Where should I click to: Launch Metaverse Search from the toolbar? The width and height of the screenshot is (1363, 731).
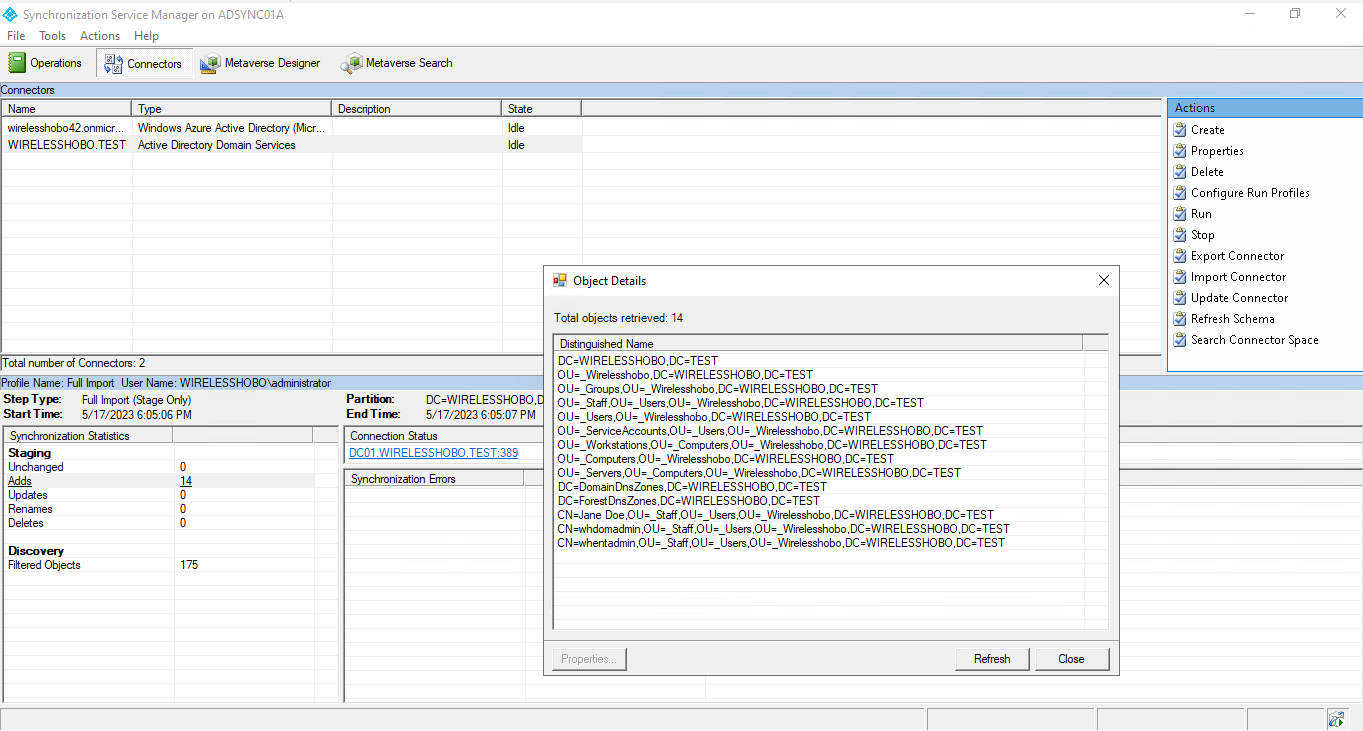pos(397,63)
